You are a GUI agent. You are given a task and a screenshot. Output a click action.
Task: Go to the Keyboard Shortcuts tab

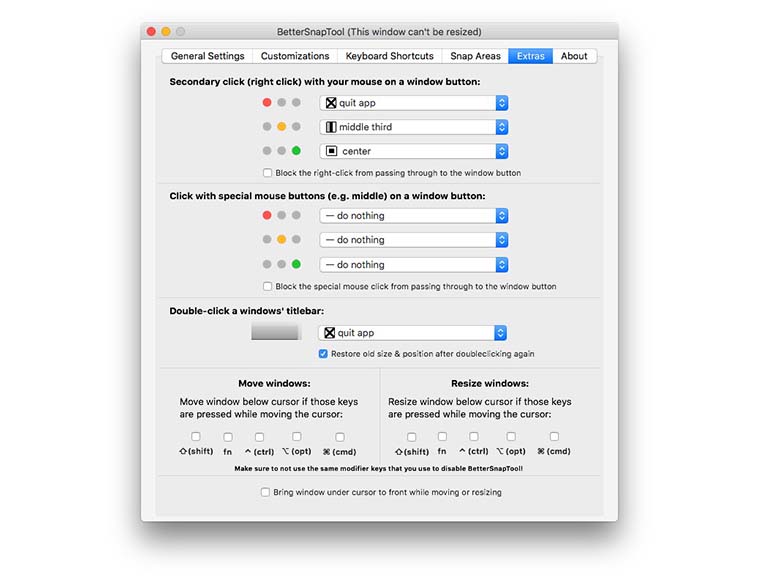coord(389,56)
